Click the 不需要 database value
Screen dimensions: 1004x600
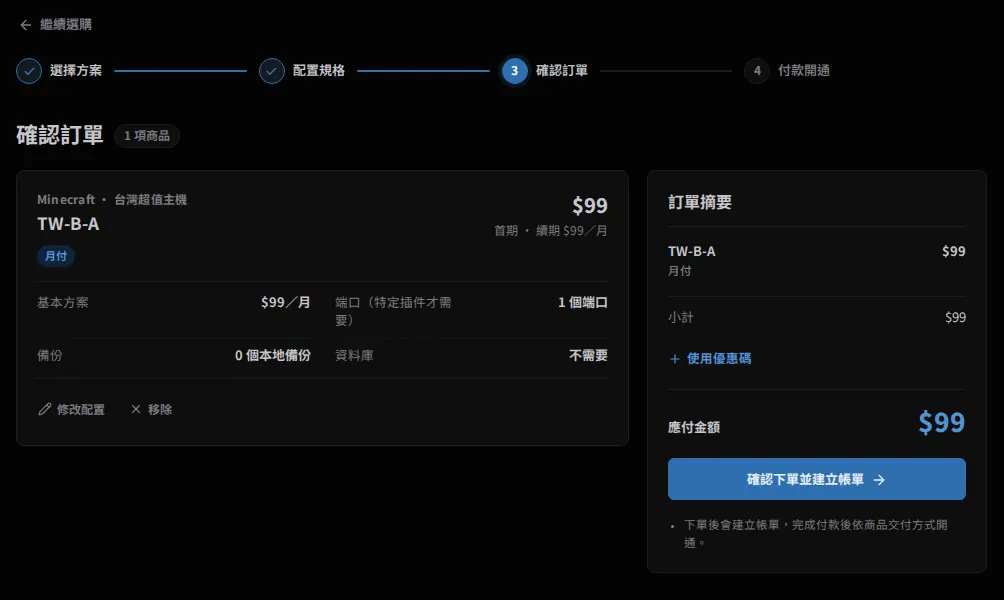pos(588,355)
